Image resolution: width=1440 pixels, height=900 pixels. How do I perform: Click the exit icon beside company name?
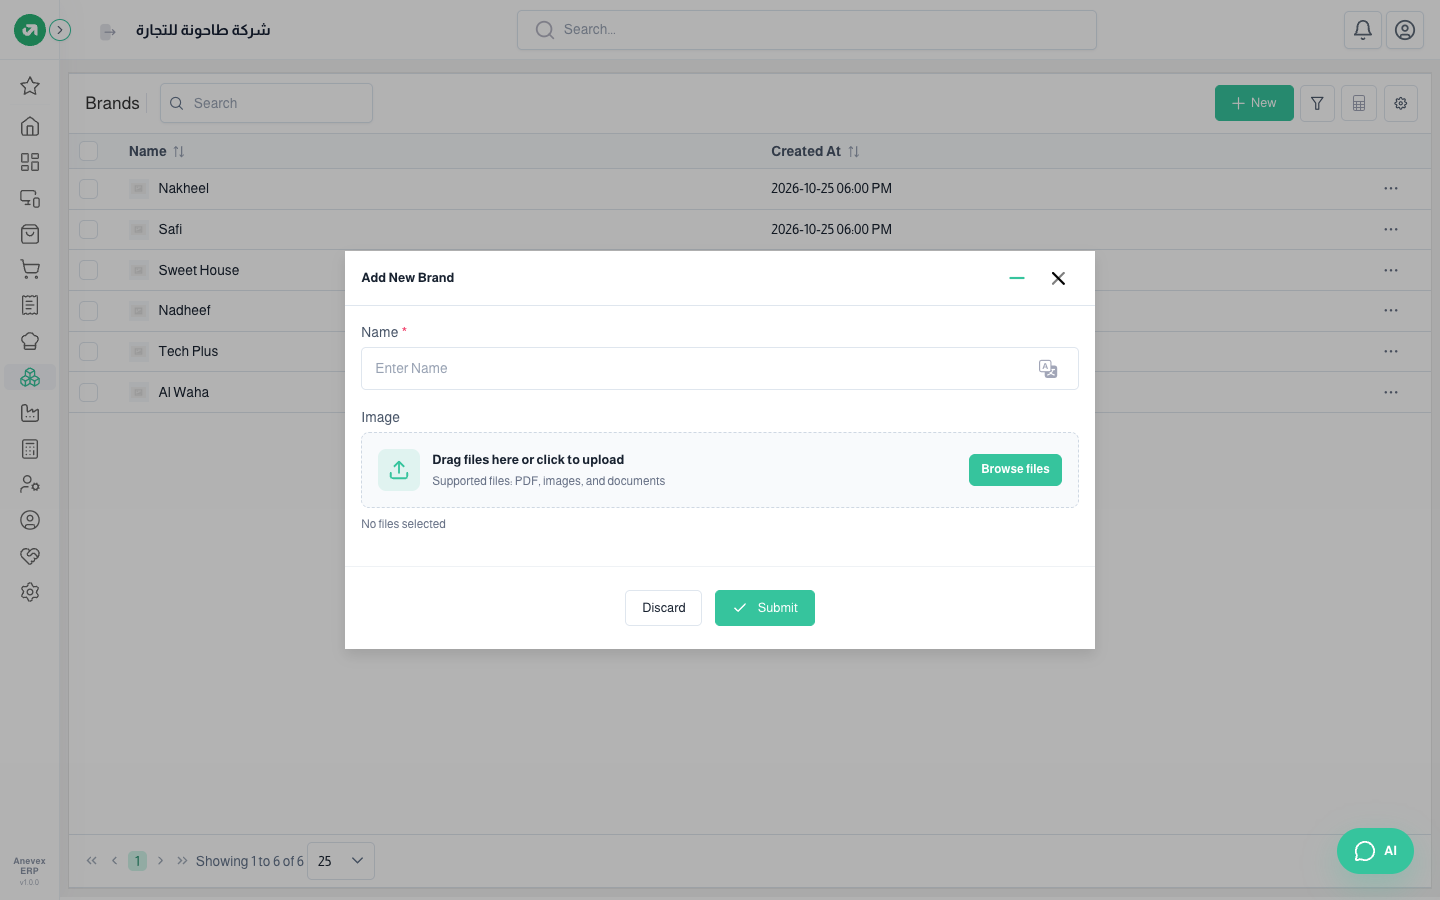108,32
